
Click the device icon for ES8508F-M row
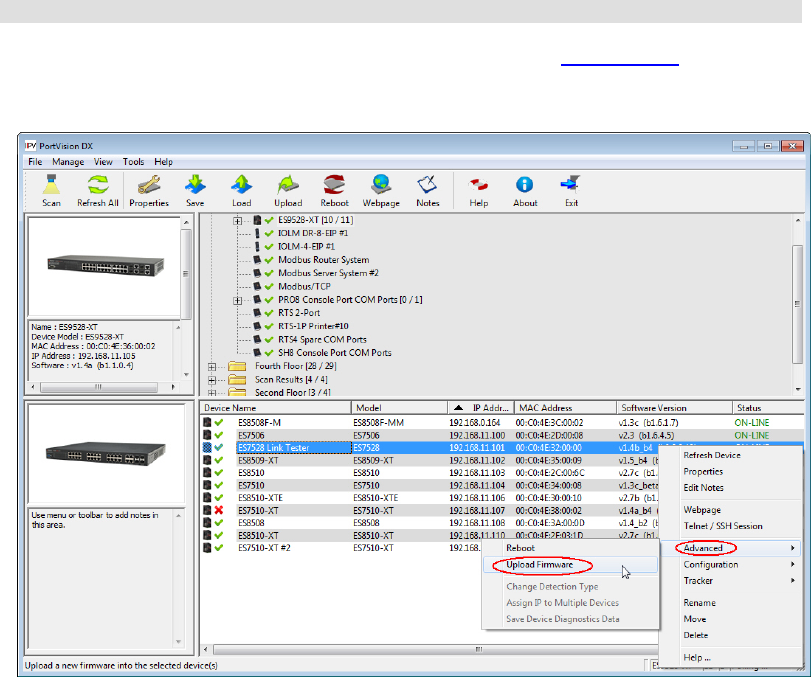(x=207, y=423)
